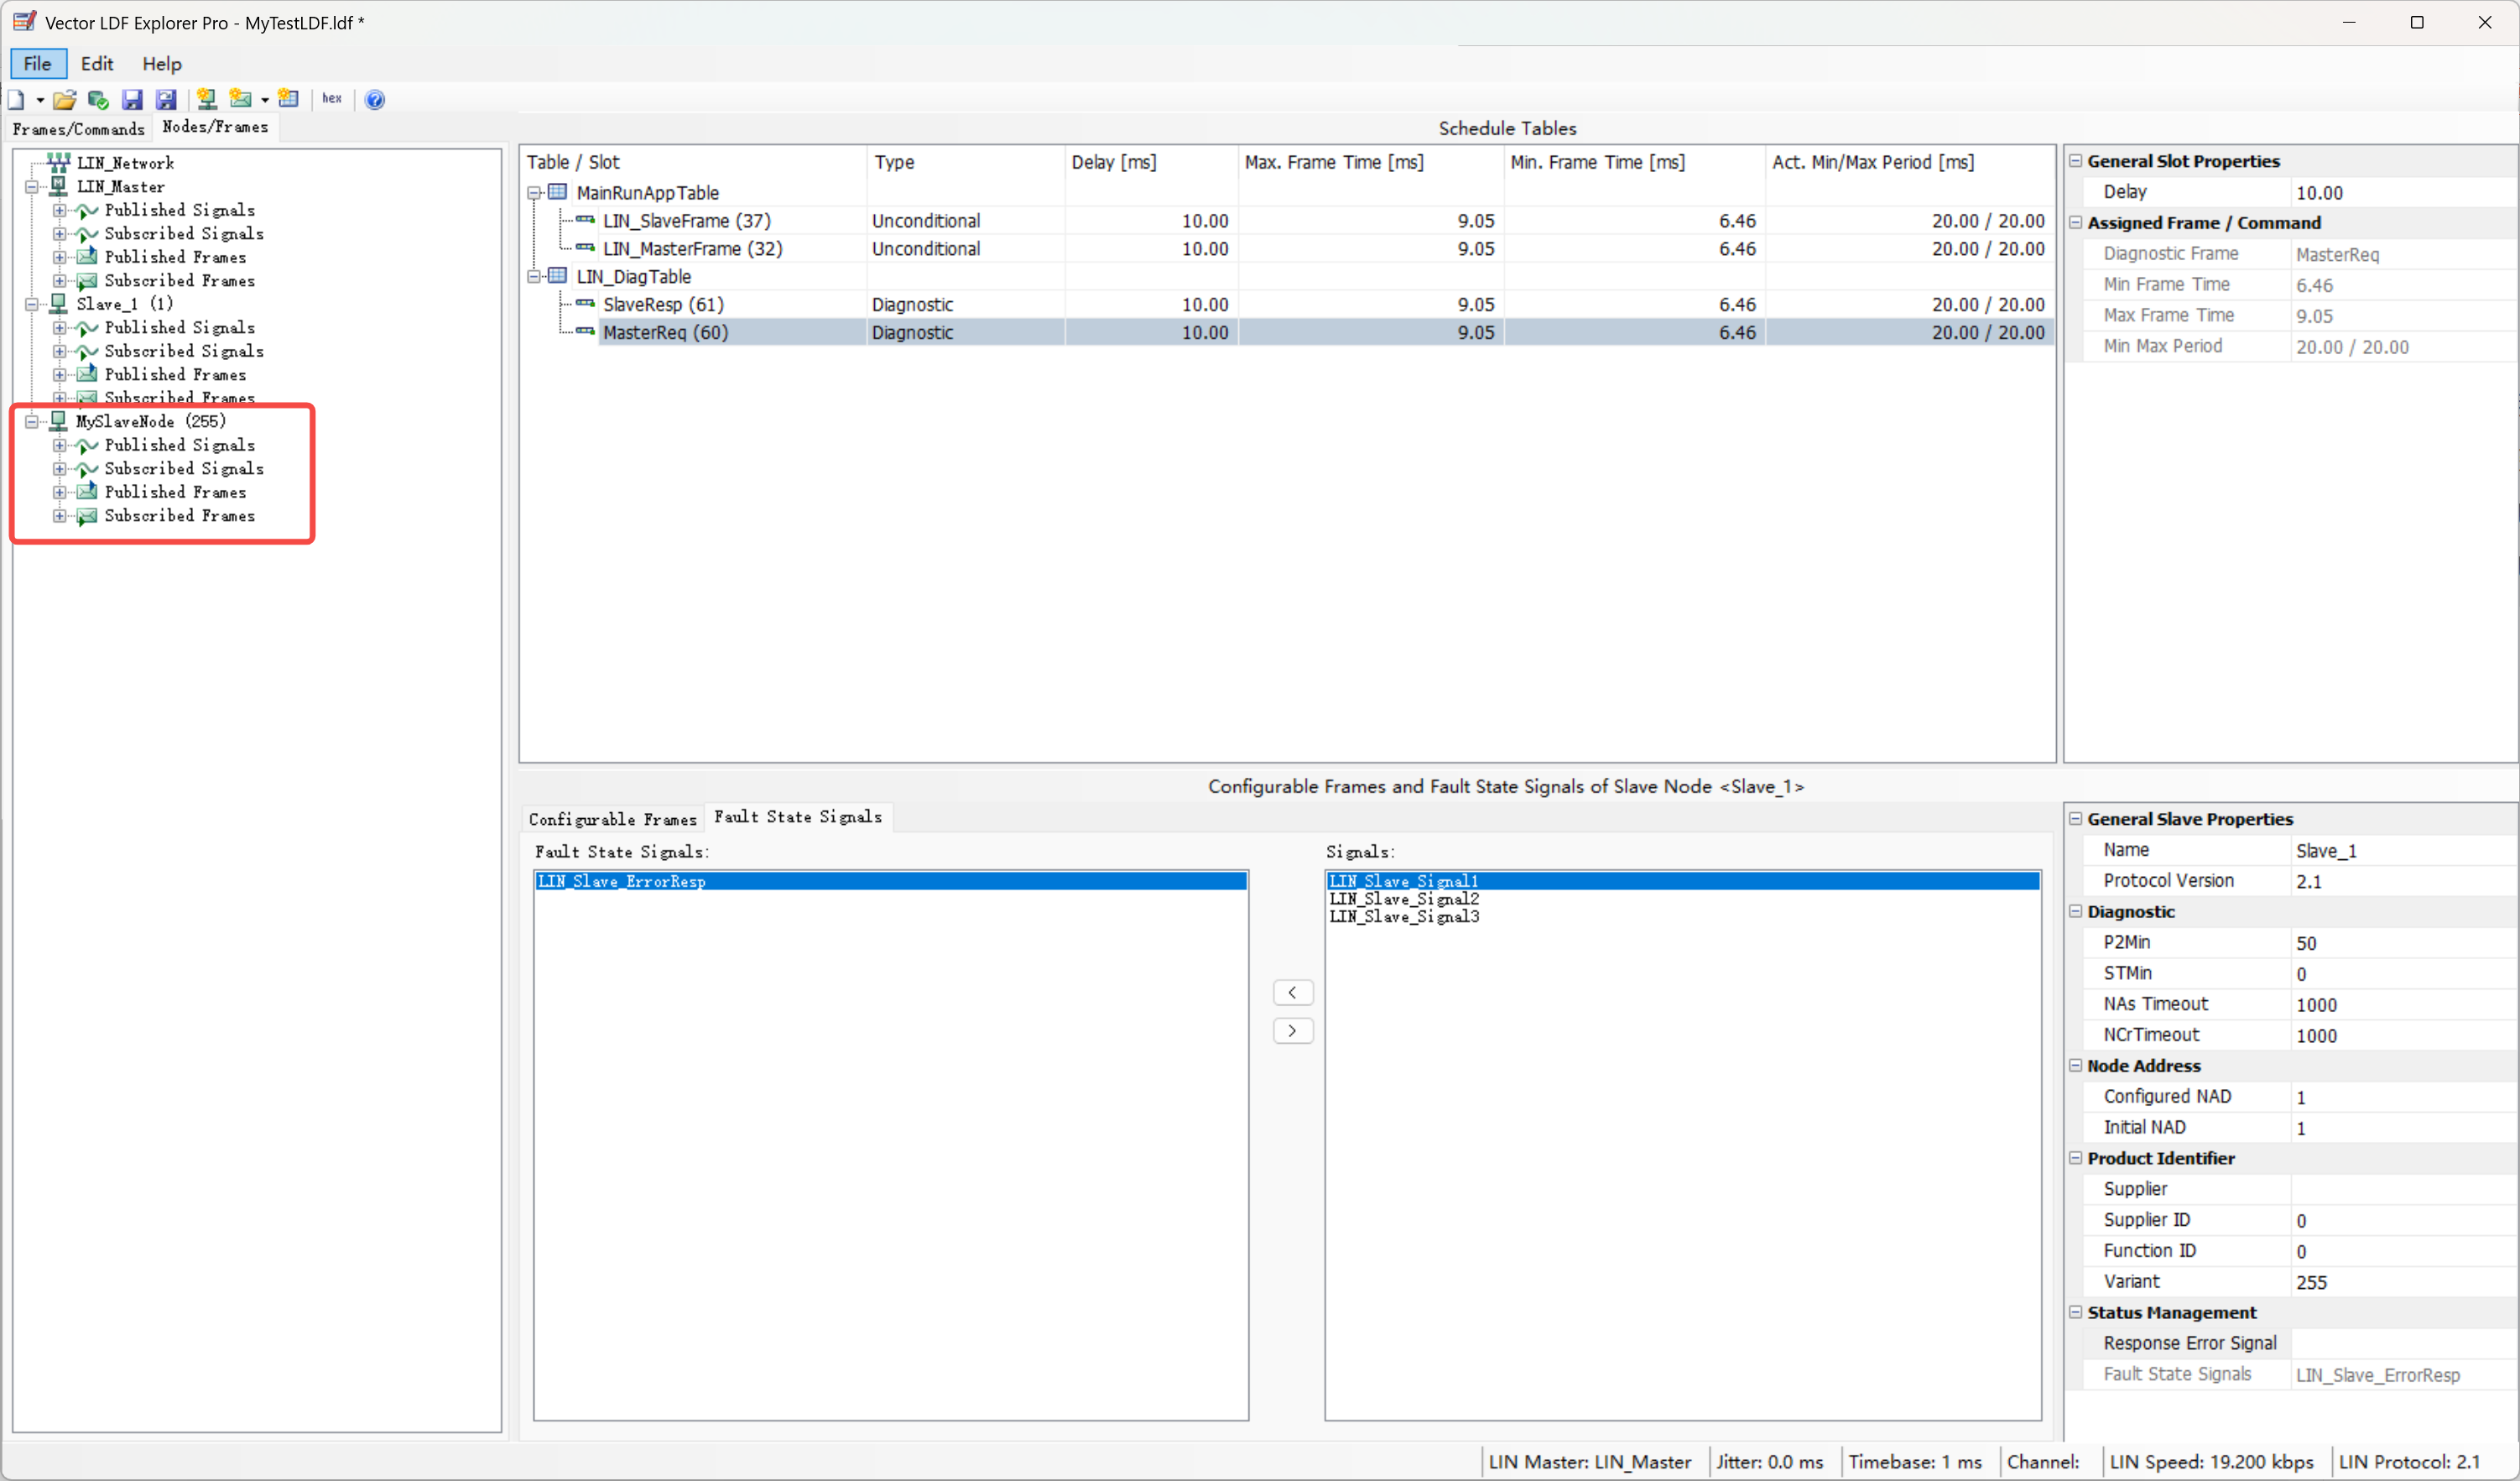
Task: Collapse the Status Management section
Action: click(2076, 1312)
